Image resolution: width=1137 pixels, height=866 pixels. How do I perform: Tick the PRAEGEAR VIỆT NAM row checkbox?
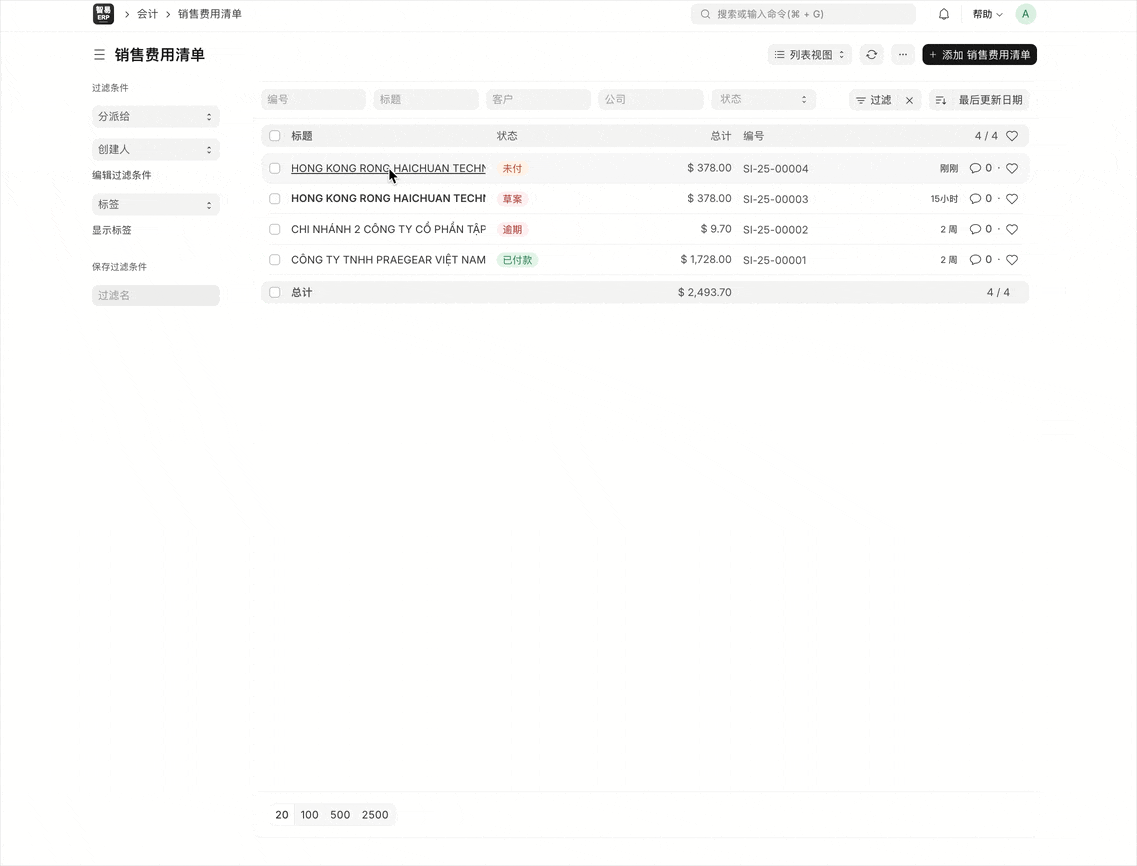coord(275,260)
